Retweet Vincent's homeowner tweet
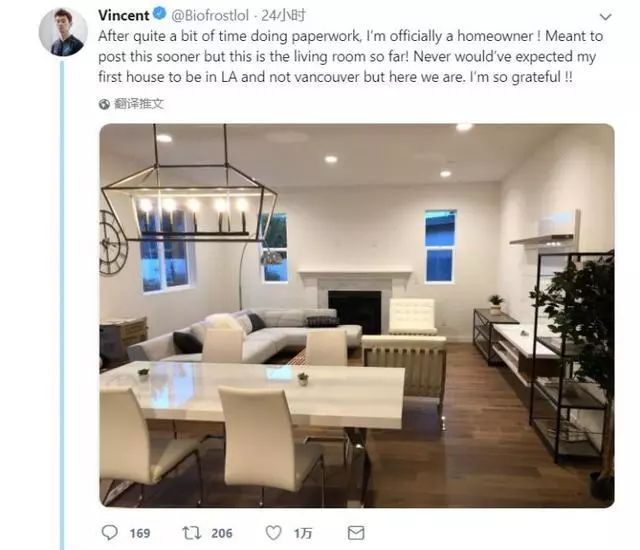 [x=191, y=532]
